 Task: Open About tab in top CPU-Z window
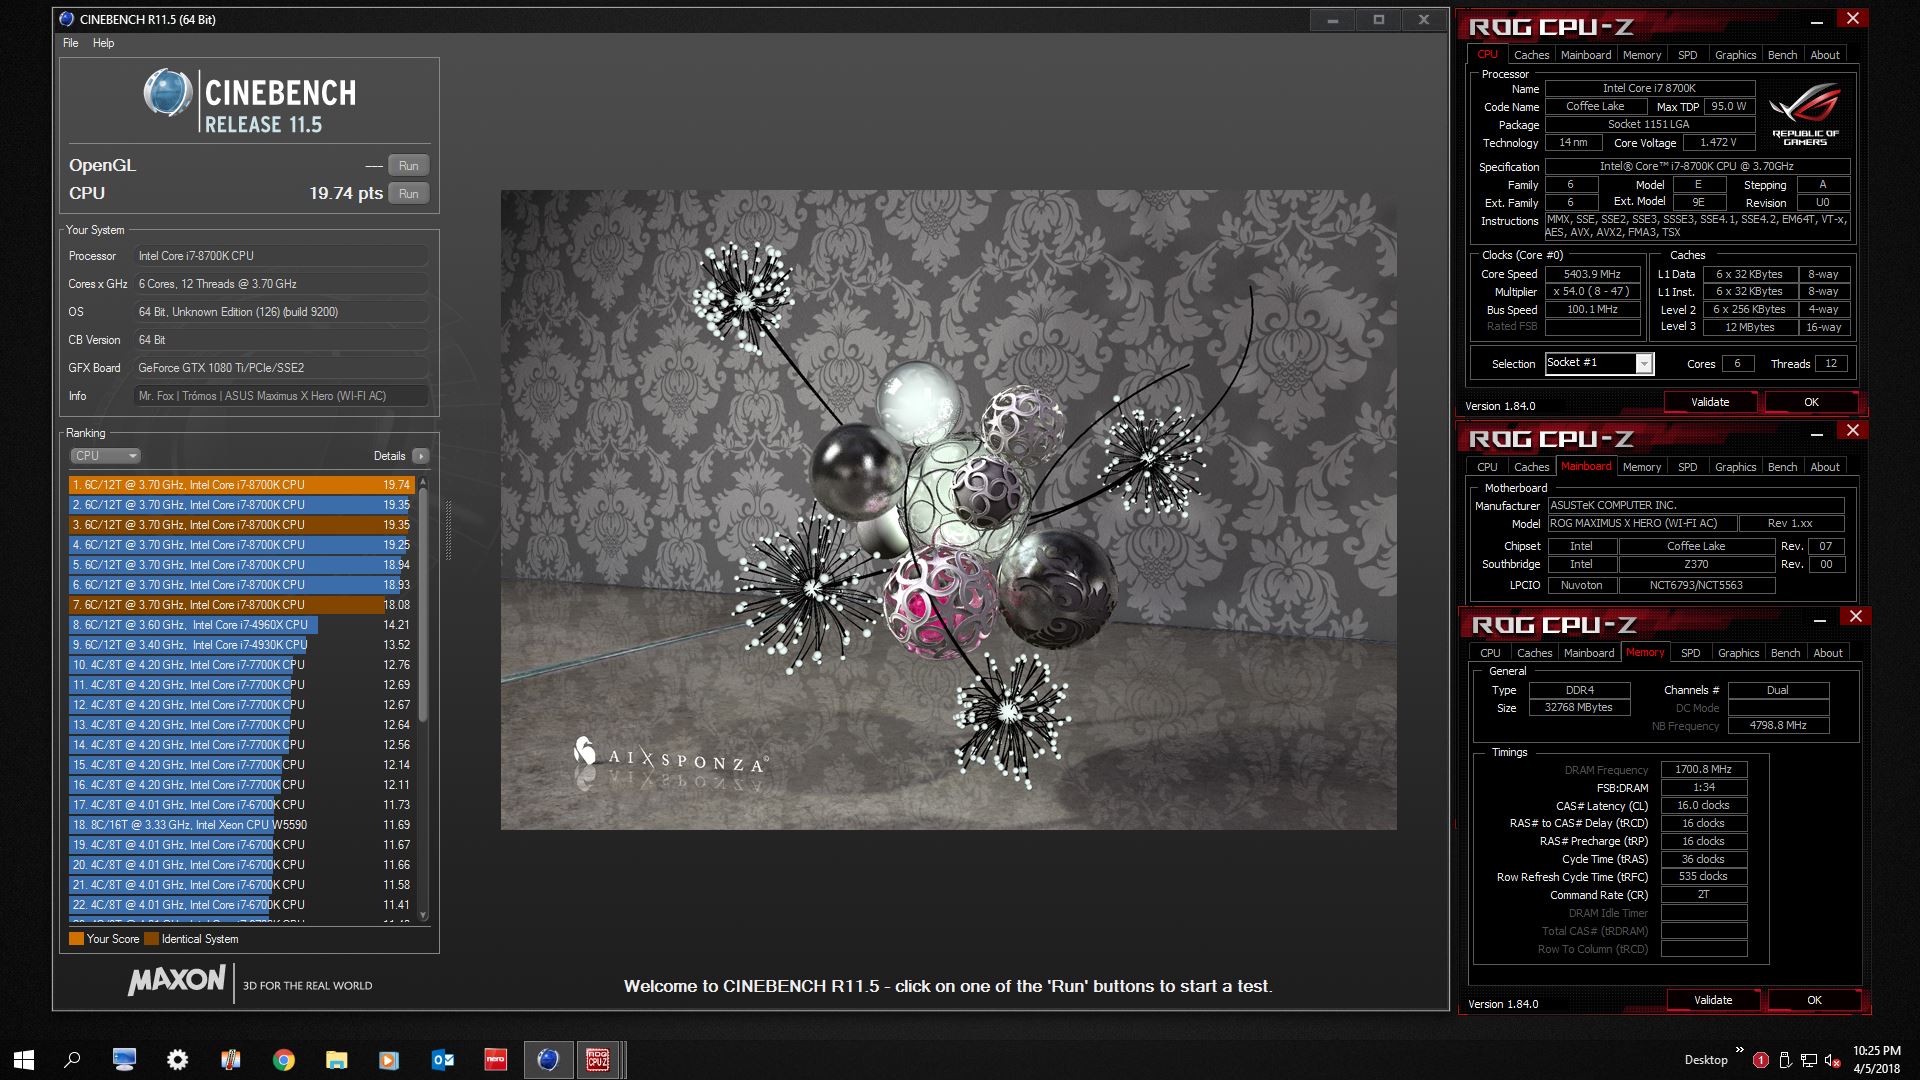click(x=1824, y=55)
